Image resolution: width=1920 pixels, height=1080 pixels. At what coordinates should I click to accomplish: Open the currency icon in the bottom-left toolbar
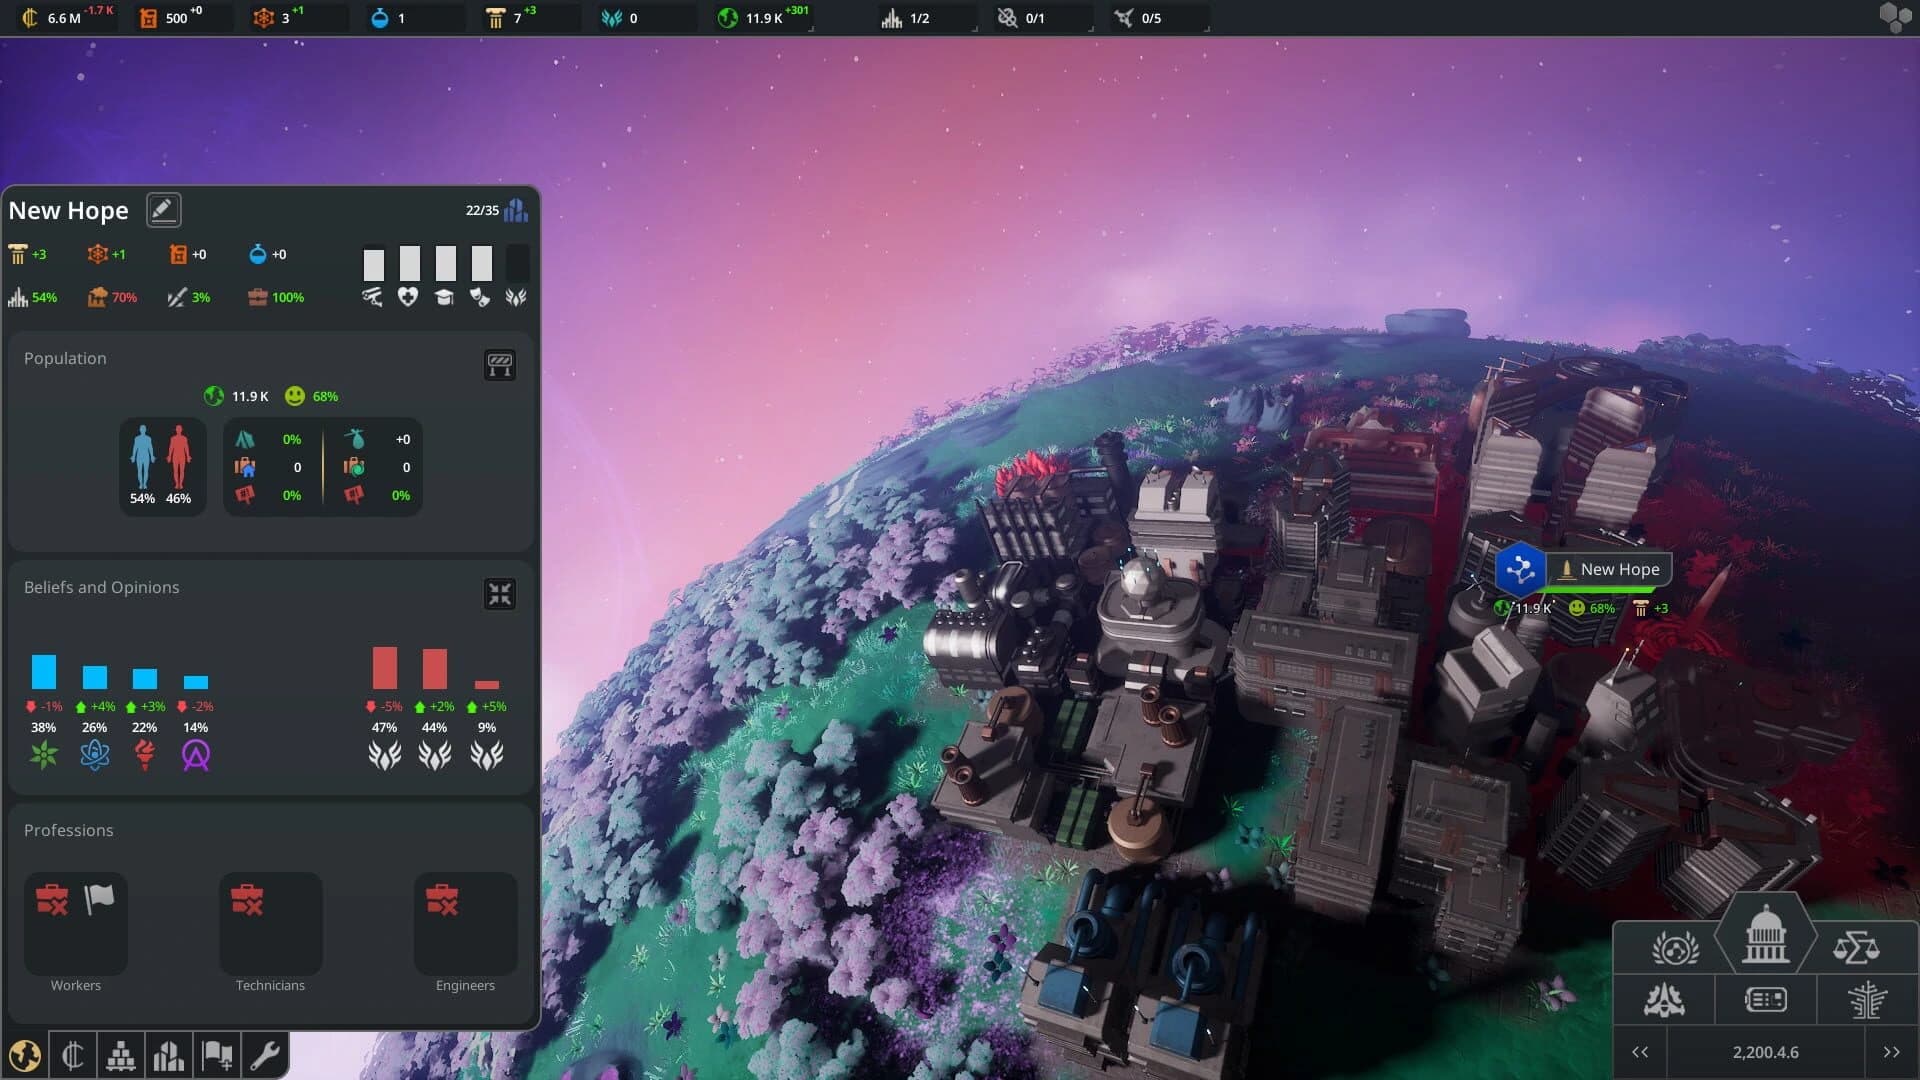click(x=72, y=1055)
